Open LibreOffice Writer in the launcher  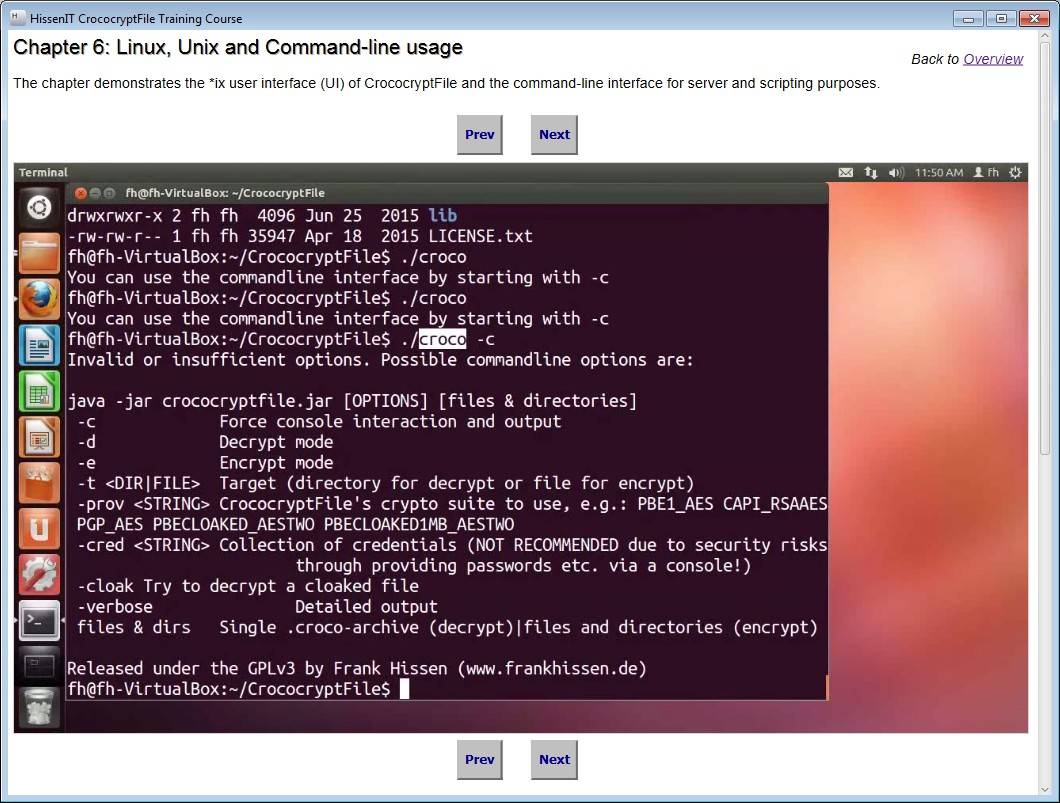pos(39,345)
